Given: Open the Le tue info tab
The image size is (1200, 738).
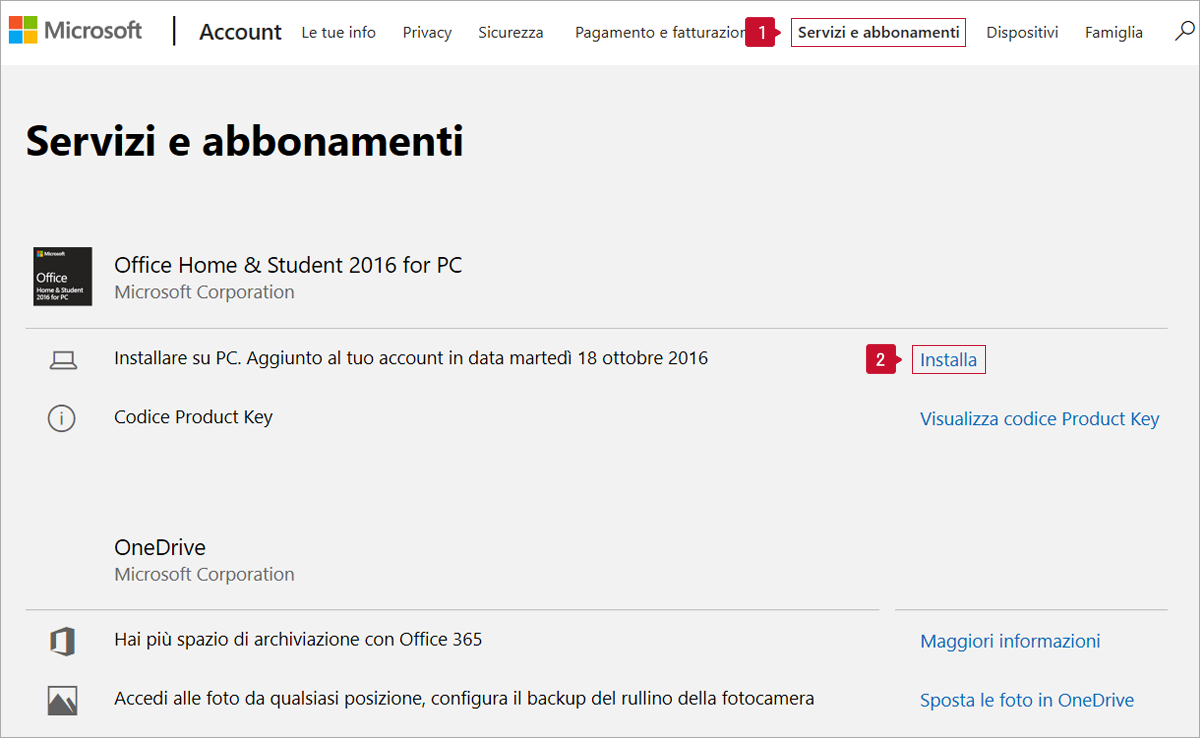Looking at the screenshot, I should point(339,33).
